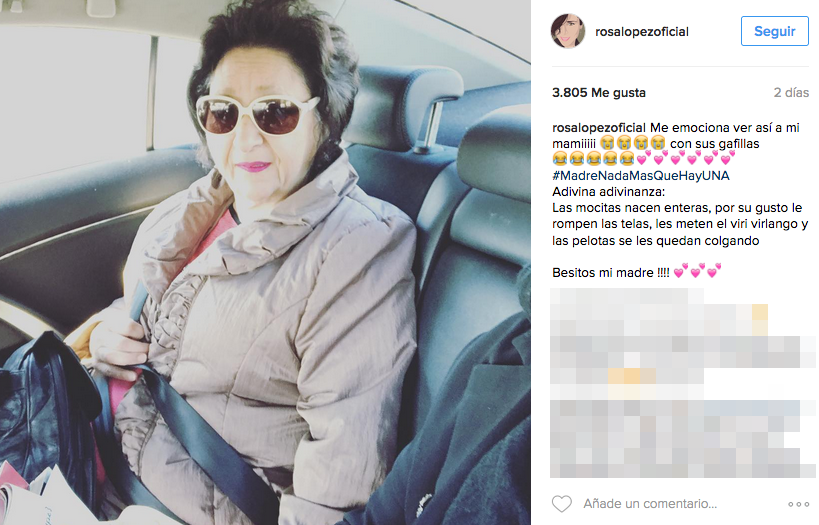Open the #MadreNadaMasQueHayUNA hashtag
This screenshot has width=819, height=525.
[x=641, y=176]
